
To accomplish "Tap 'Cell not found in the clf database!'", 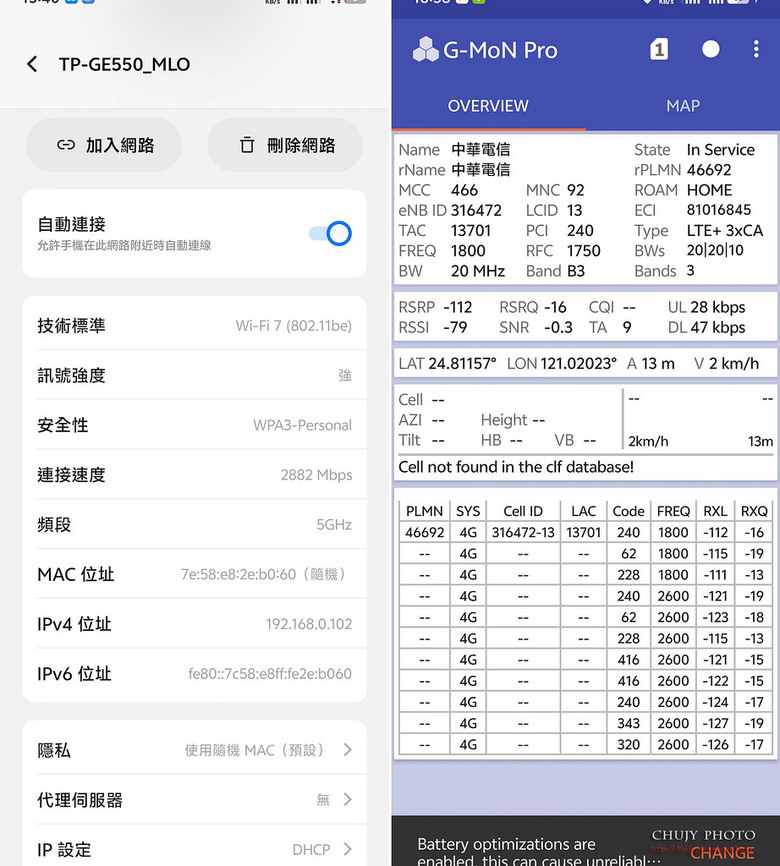I will [x=516, y=467].
